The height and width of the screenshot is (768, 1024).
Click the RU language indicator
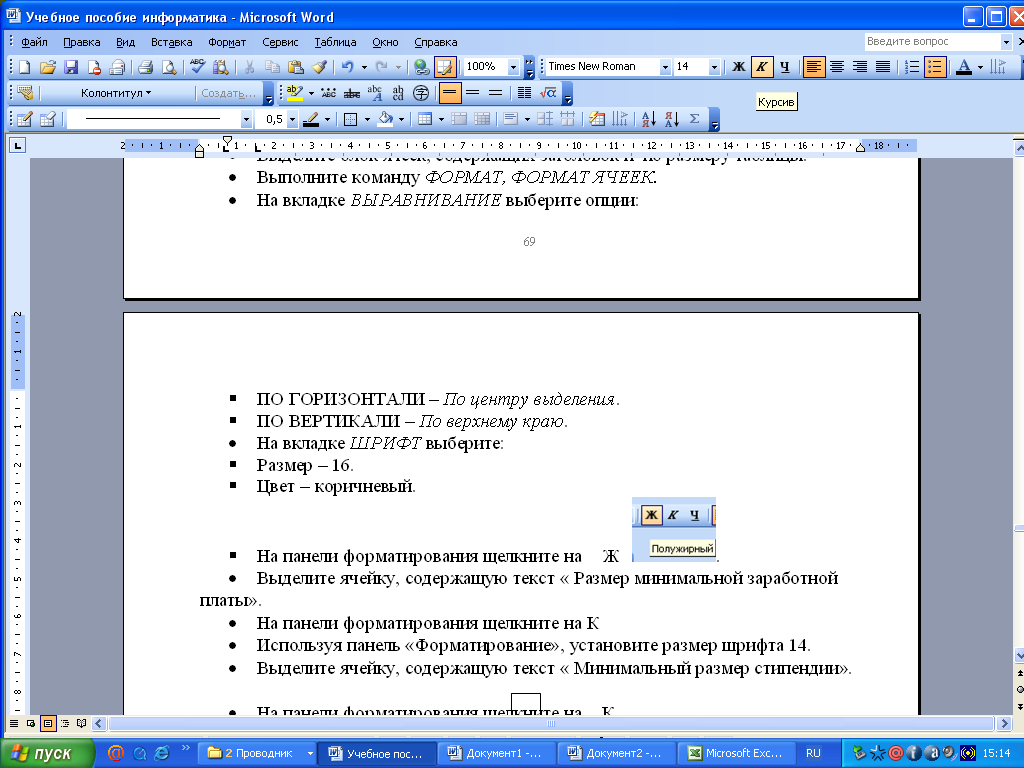tap(813, 753)
